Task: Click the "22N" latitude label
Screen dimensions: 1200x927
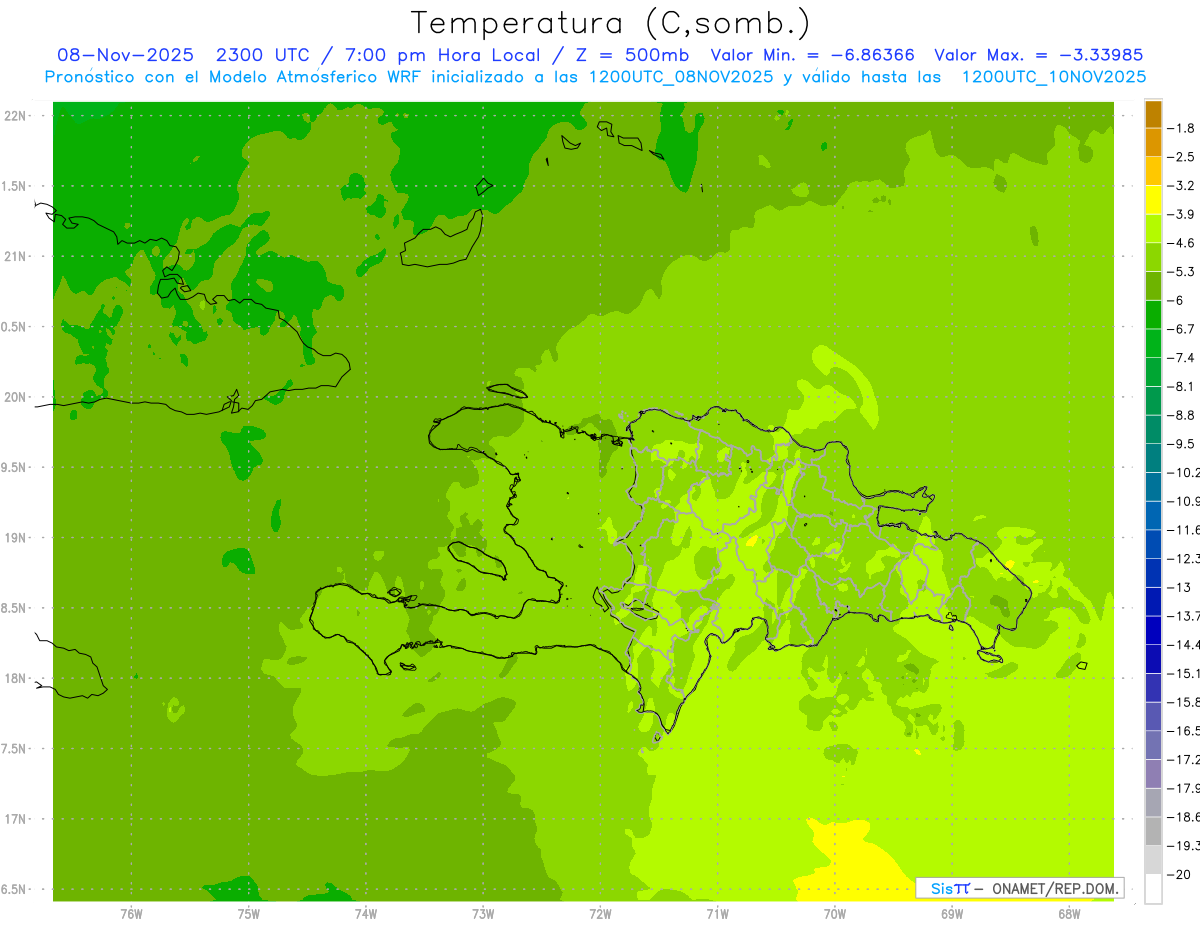Action: pyautogui.click(x=17, y=115)
